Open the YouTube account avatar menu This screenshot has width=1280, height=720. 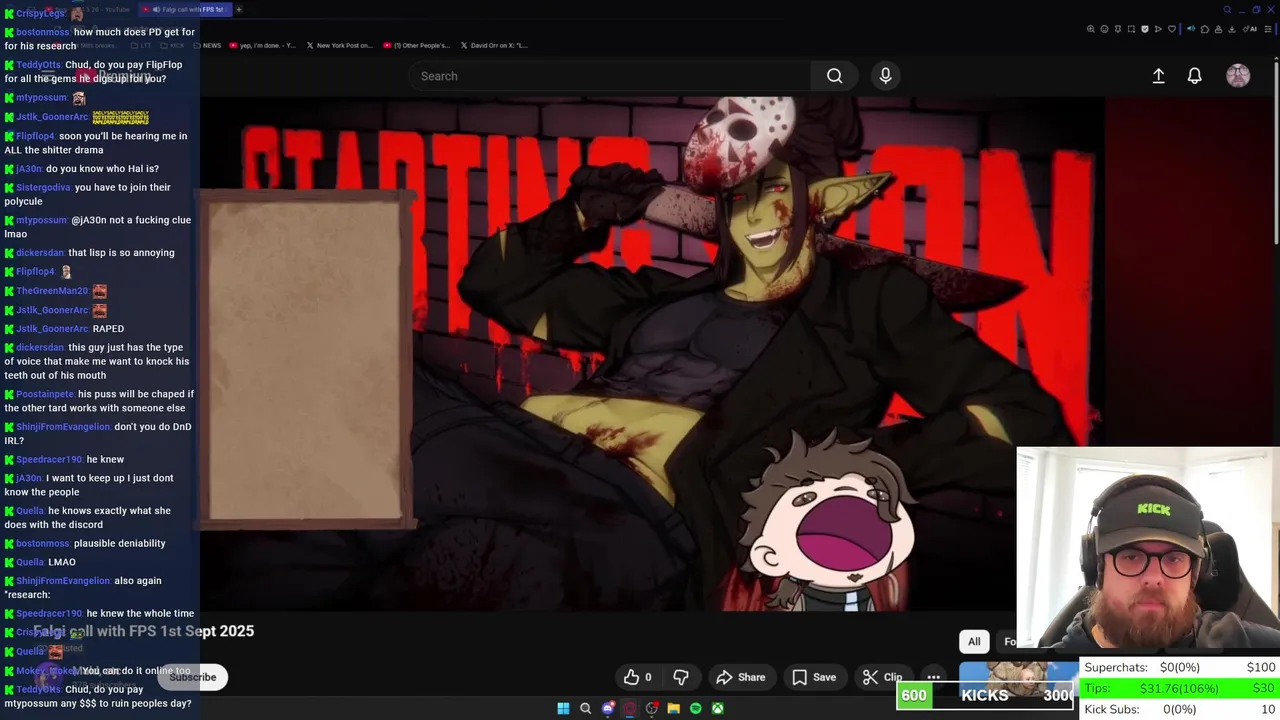(1238, 76)
